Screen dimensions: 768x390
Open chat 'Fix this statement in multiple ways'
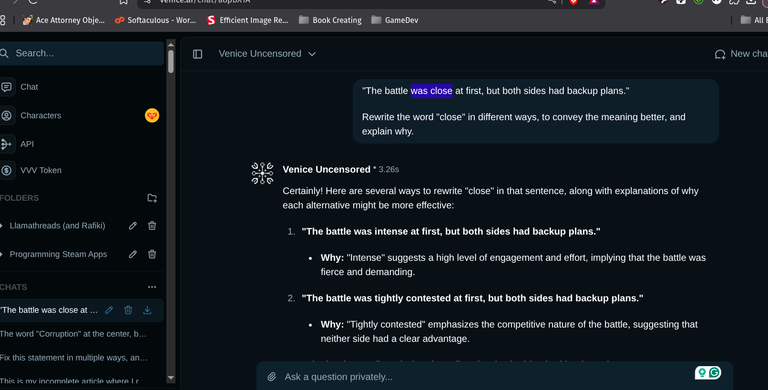(73, 358)
